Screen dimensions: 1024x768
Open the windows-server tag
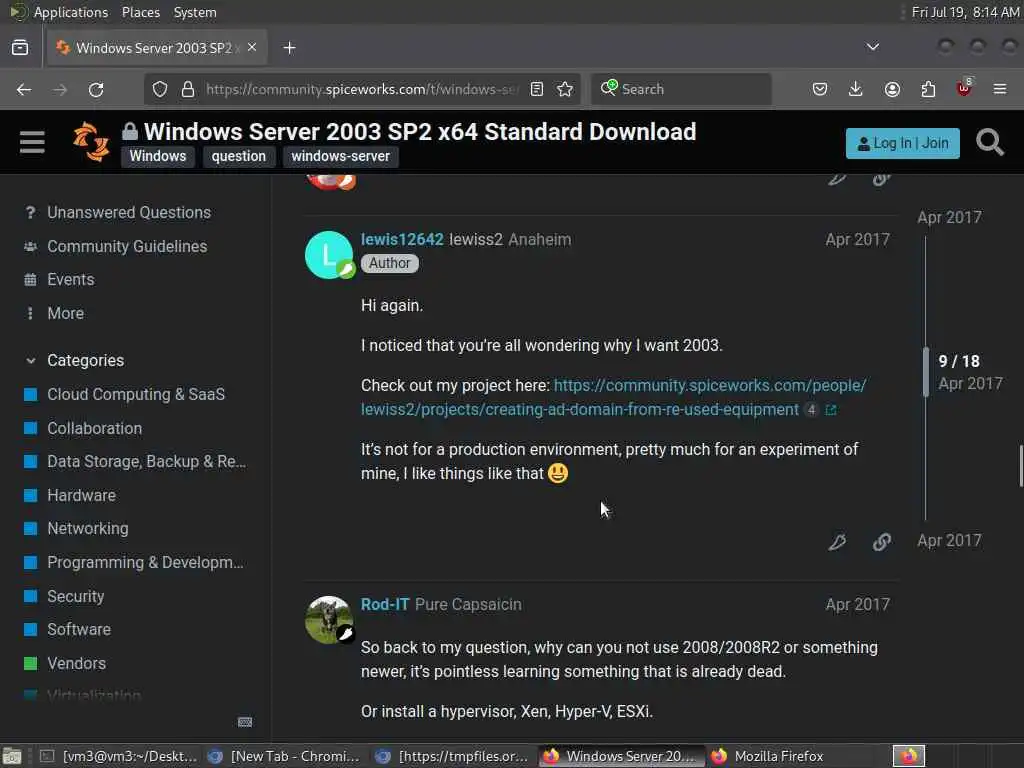[x=340, y=156]
